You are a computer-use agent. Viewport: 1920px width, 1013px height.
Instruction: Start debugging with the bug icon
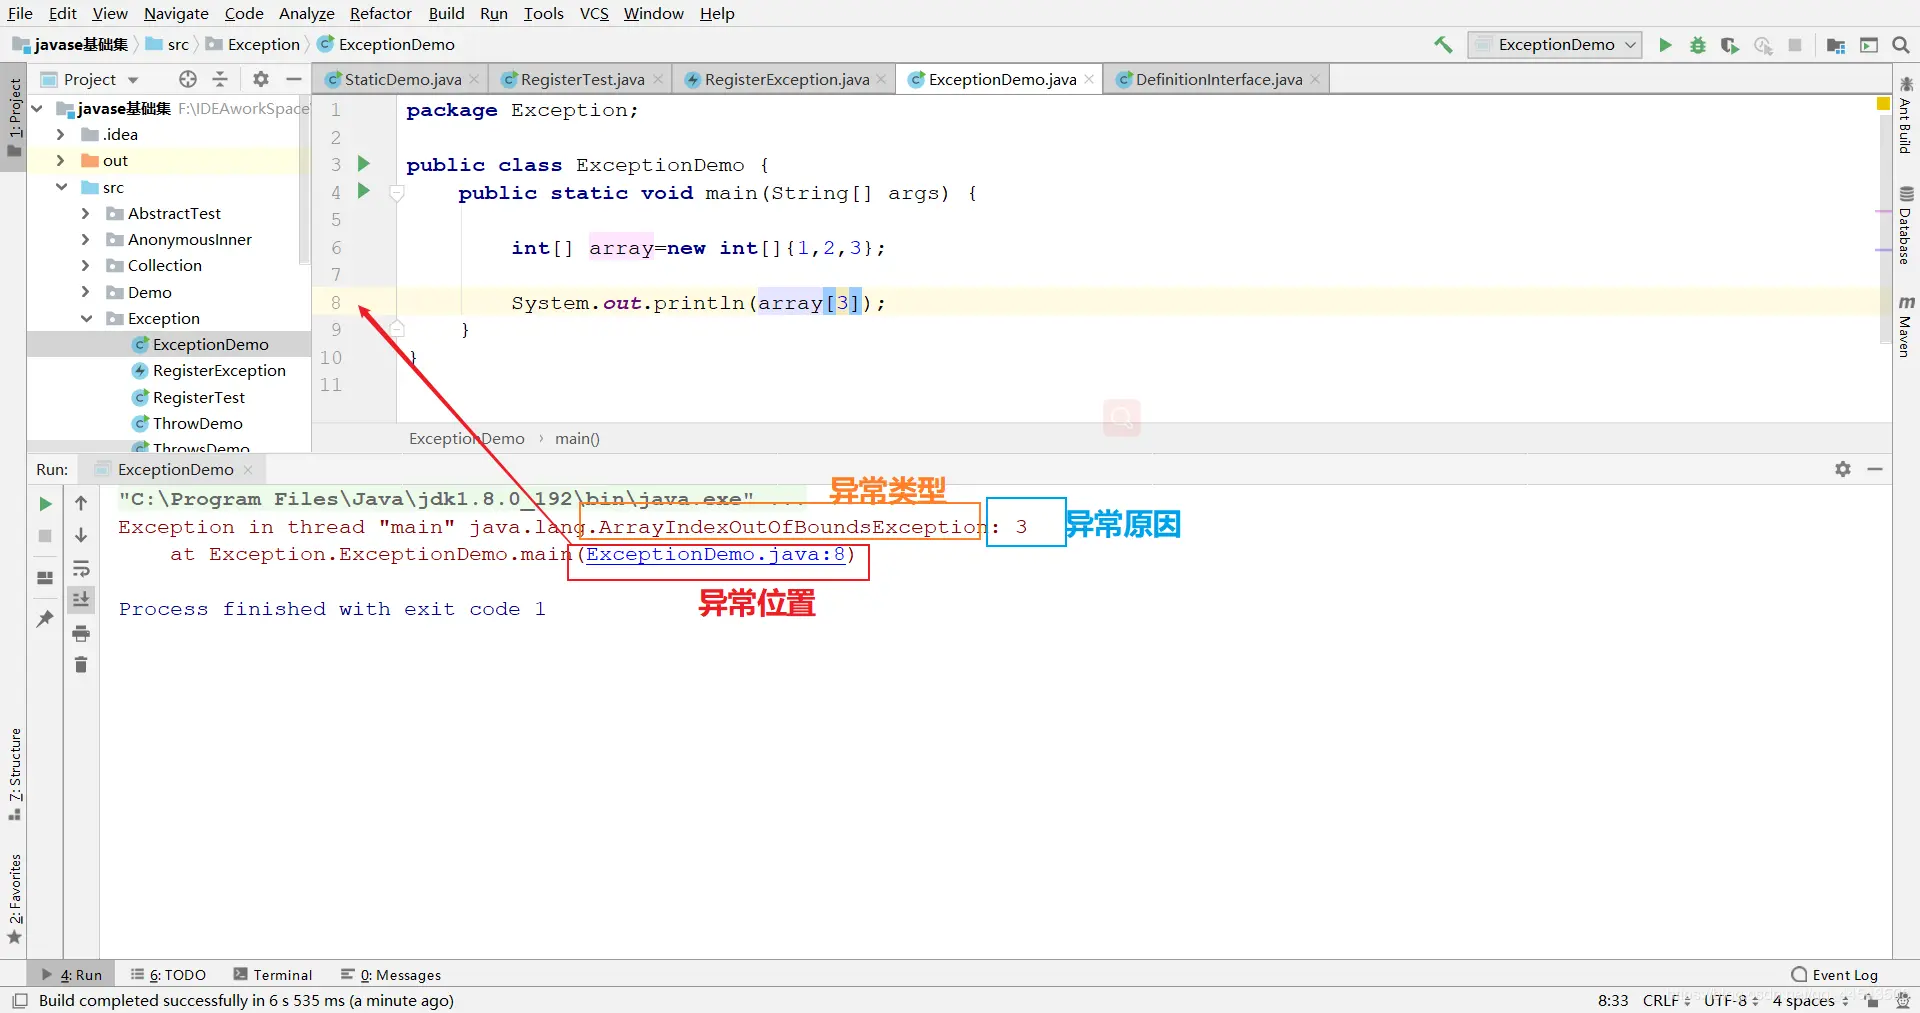pyautogui.click(x=1697, y=45)
